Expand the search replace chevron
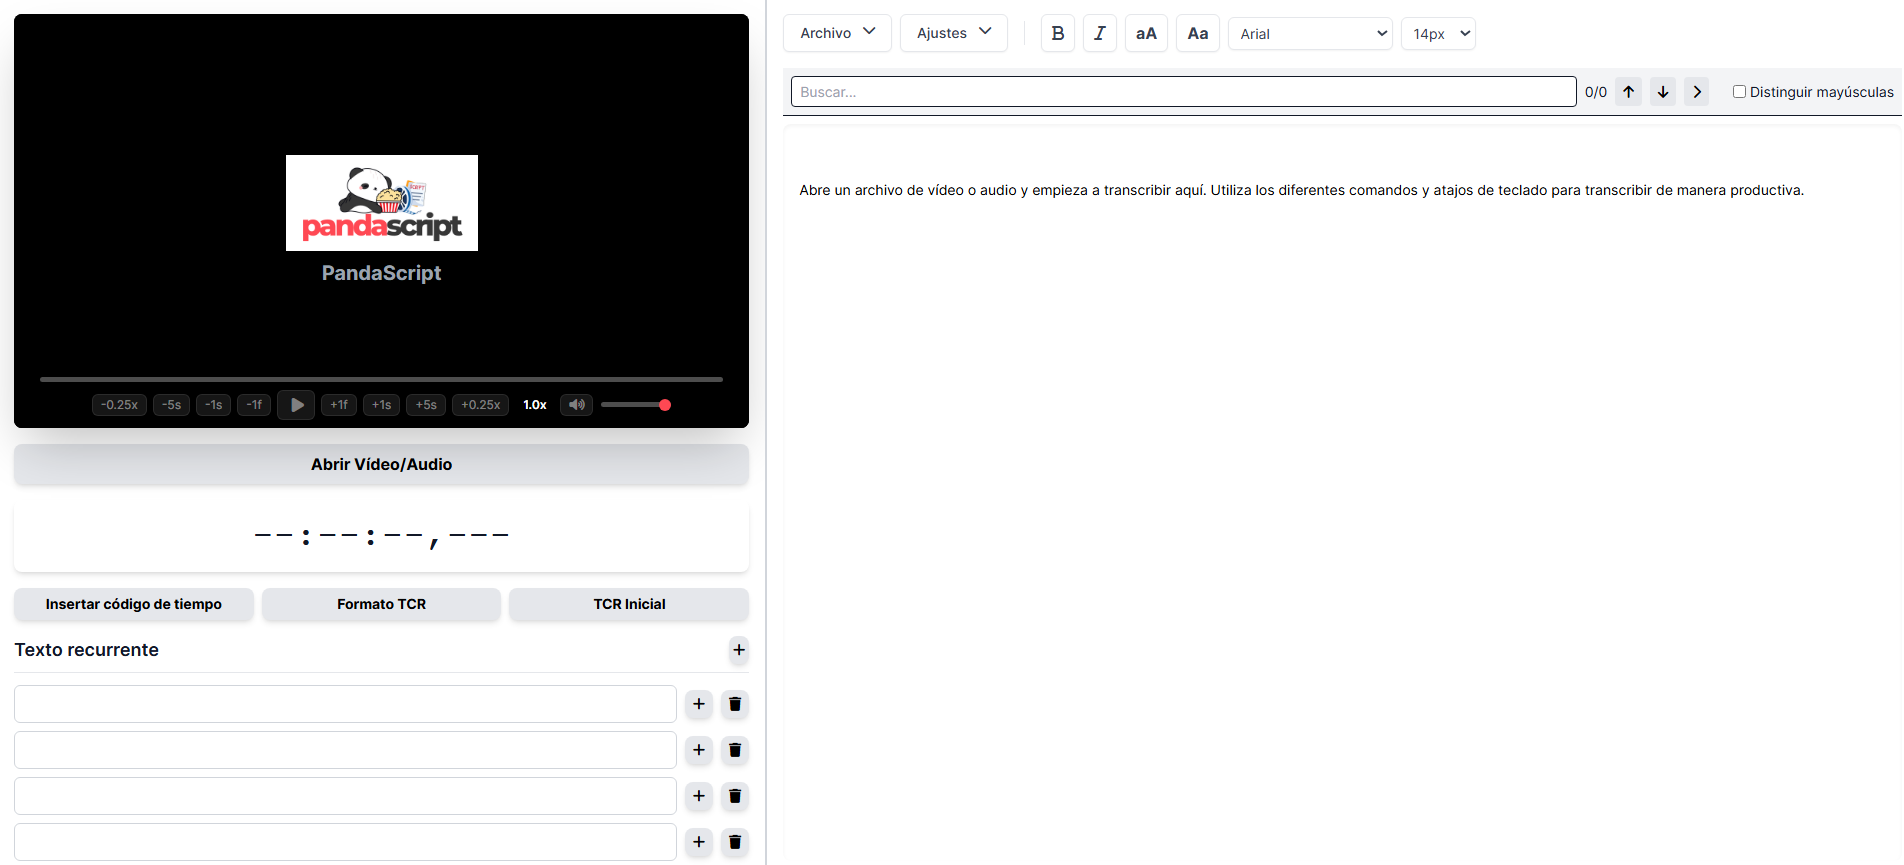The height and width of the screenshot is (865, 1904). 1696,92
